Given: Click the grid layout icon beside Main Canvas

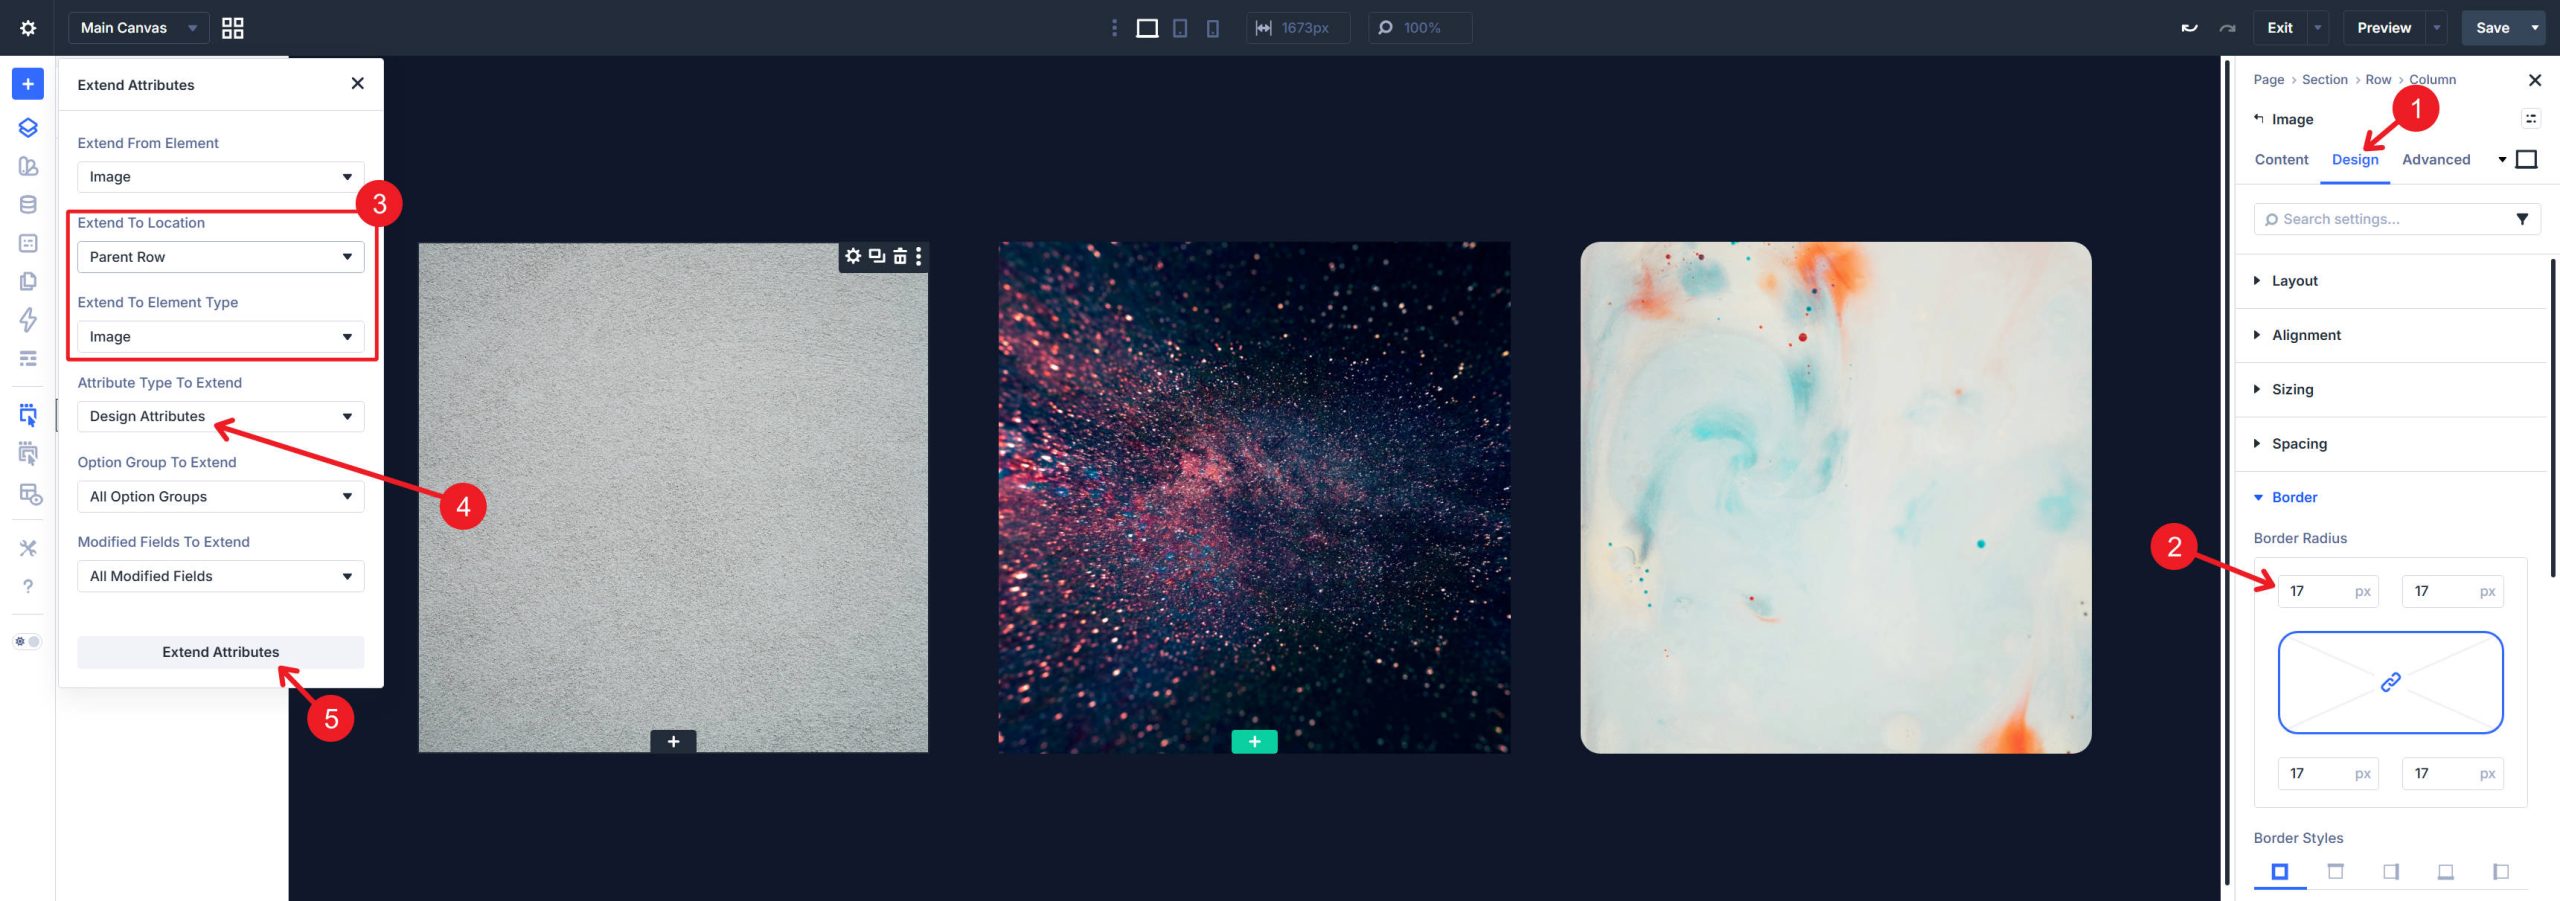Looking at the screenshot, I should (233, 27).
